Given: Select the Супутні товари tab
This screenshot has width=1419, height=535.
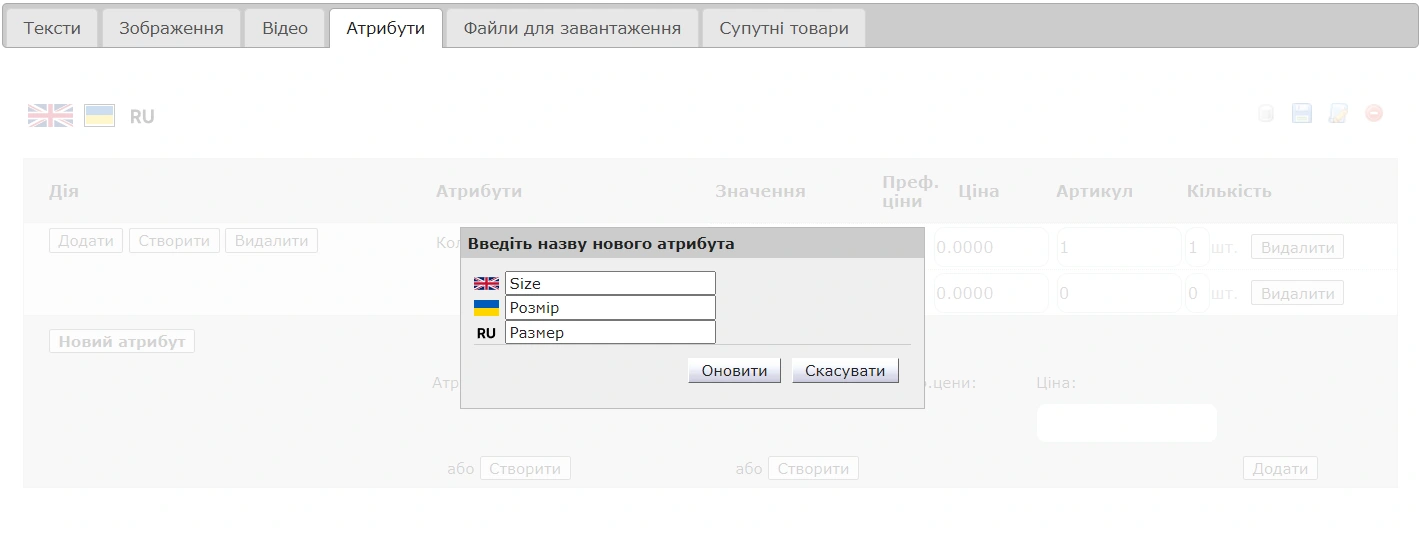Looking at the screenshot, I should coord(783,28).
